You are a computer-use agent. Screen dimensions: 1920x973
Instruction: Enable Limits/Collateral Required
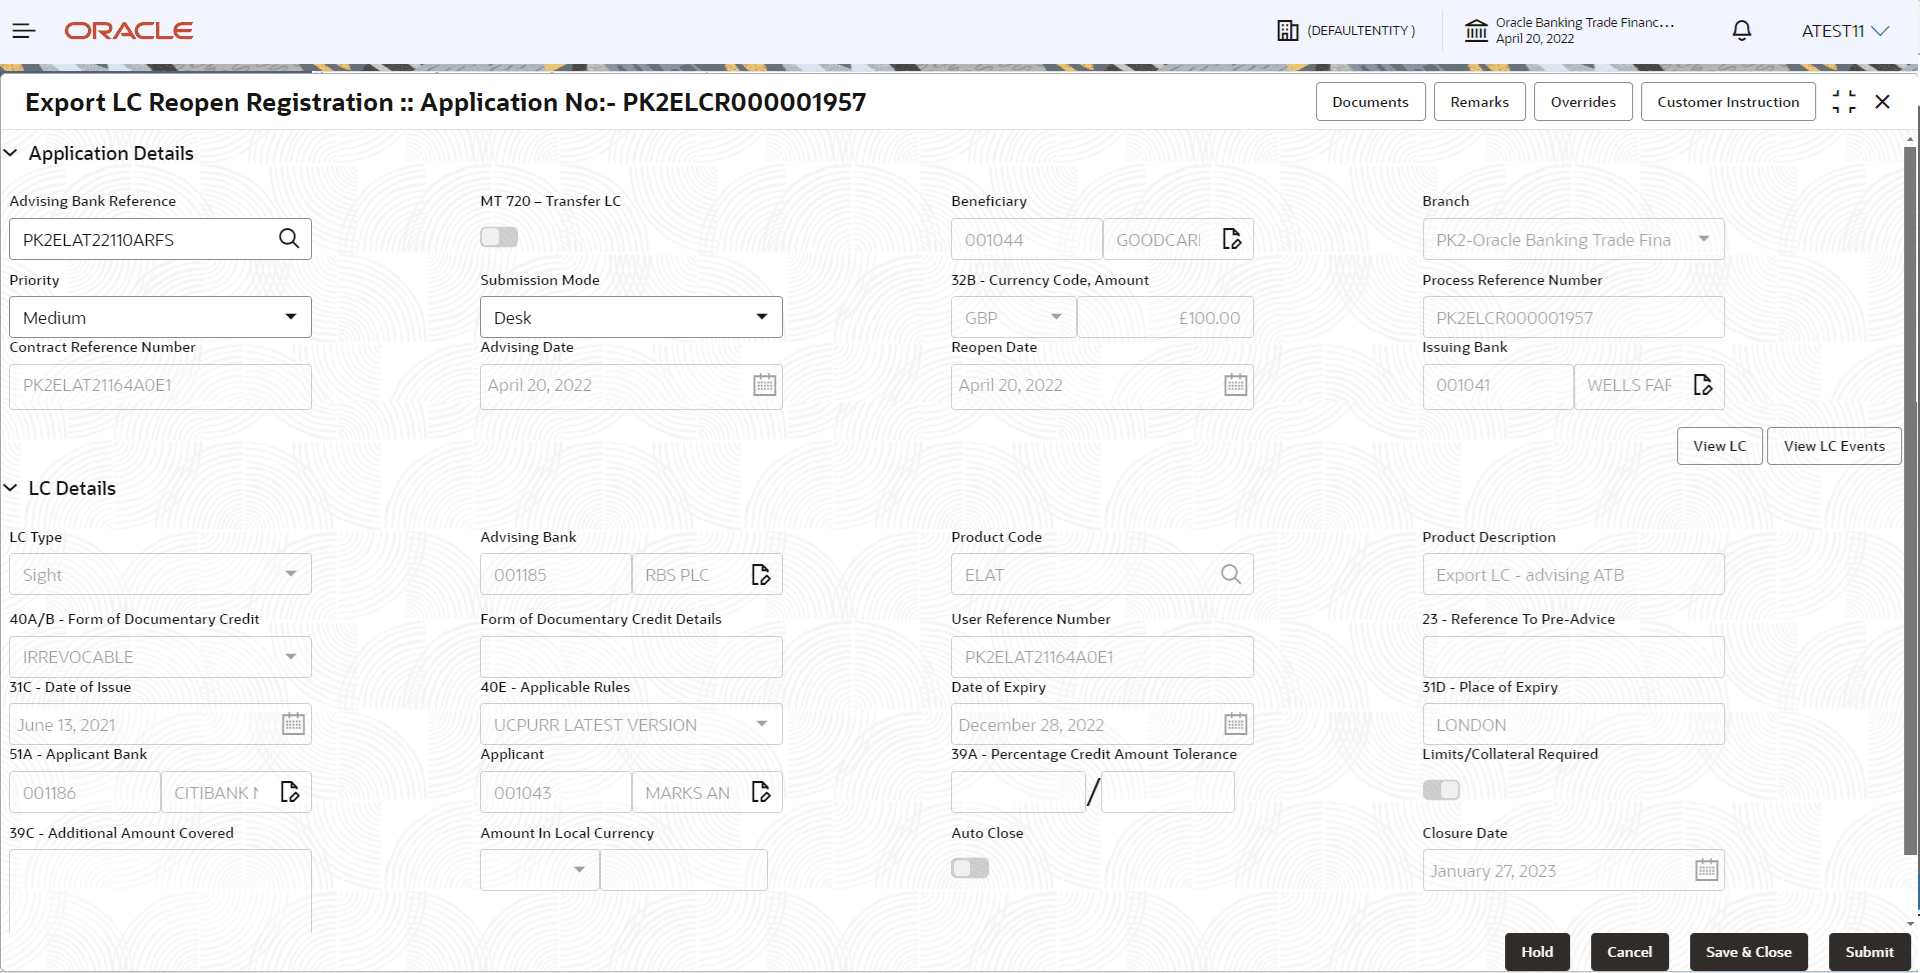pyautogui.click(x=1440, y=789)
